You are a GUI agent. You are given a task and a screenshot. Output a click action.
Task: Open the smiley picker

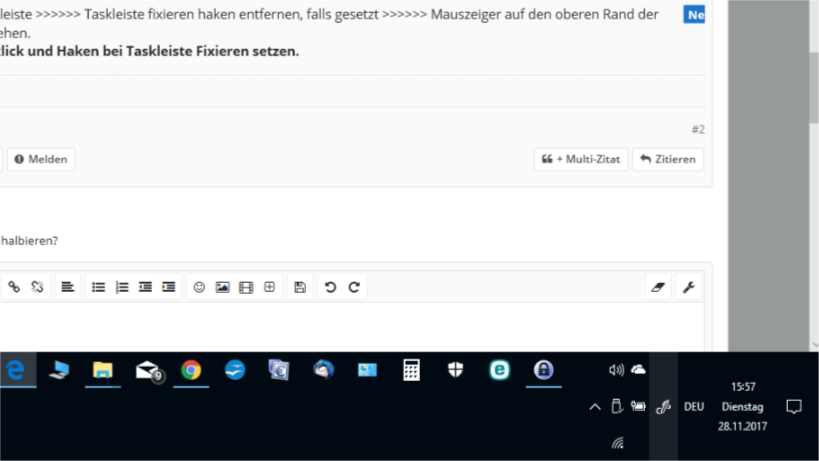(199, 287)
